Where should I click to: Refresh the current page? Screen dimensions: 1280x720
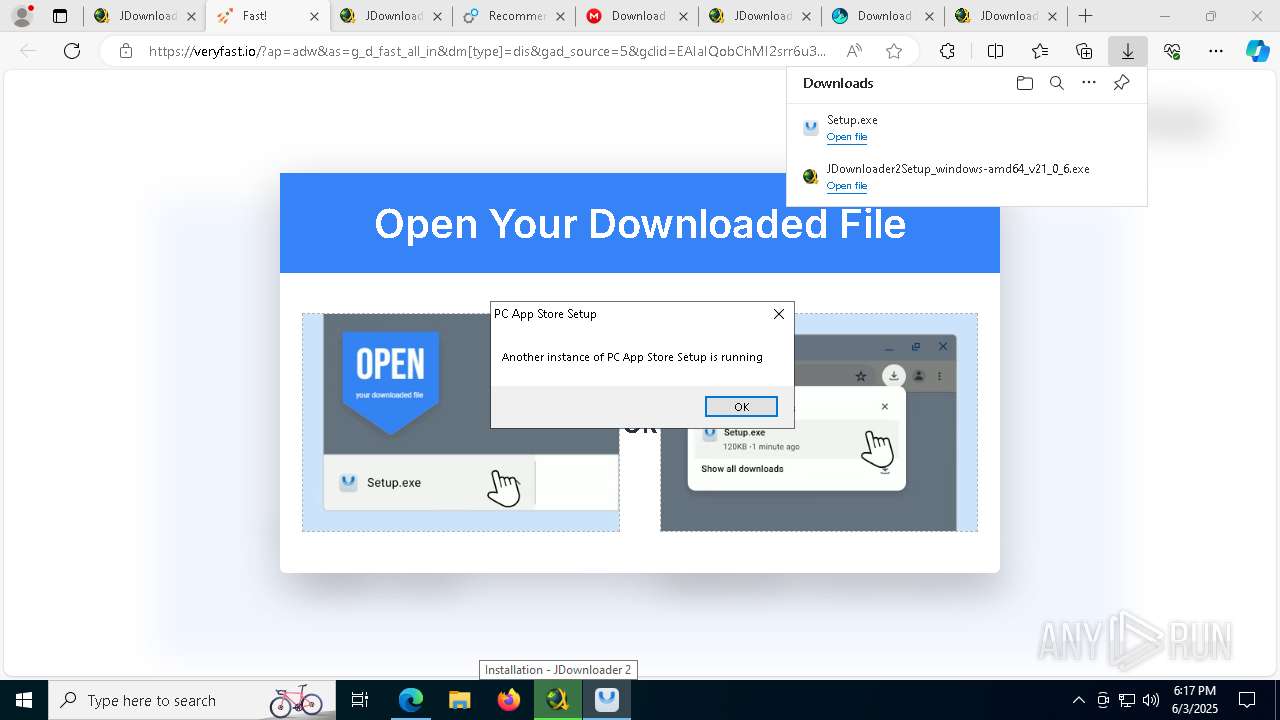(72, 51)
